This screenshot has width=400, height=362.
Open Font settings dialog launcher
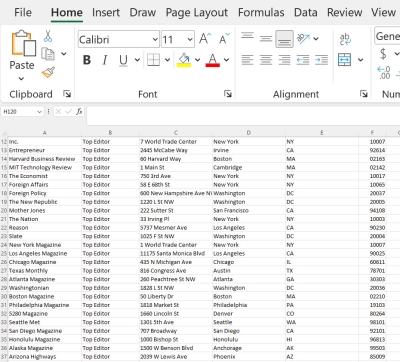click(228, 94)
